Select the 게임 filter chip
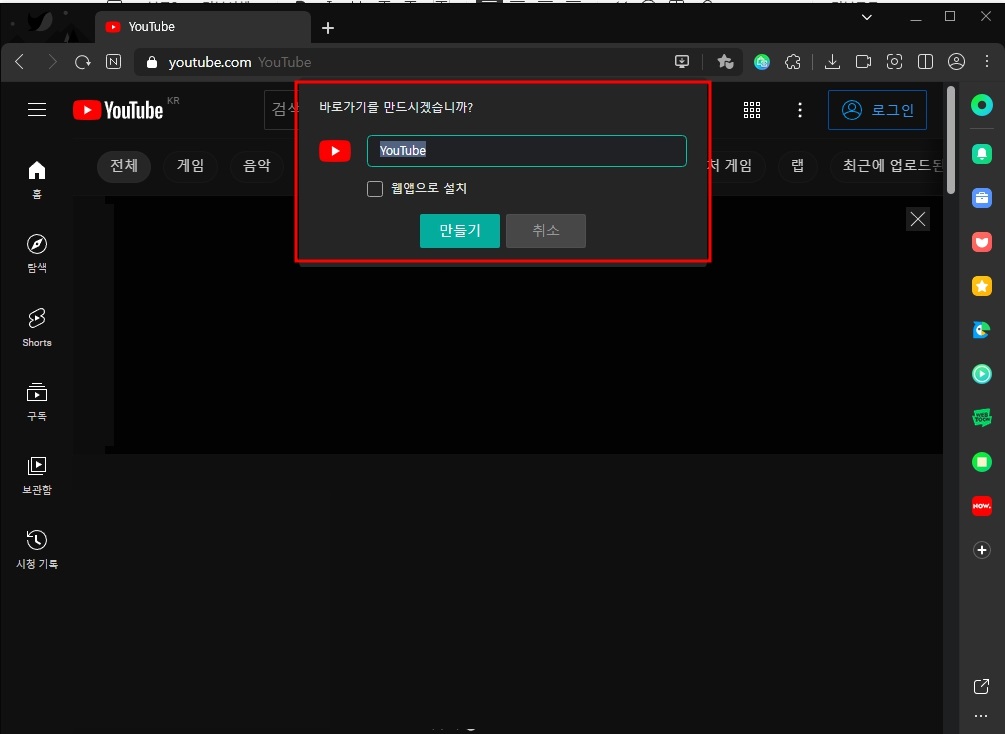Screen dimensions: 1005x734 tap(190, 165)
